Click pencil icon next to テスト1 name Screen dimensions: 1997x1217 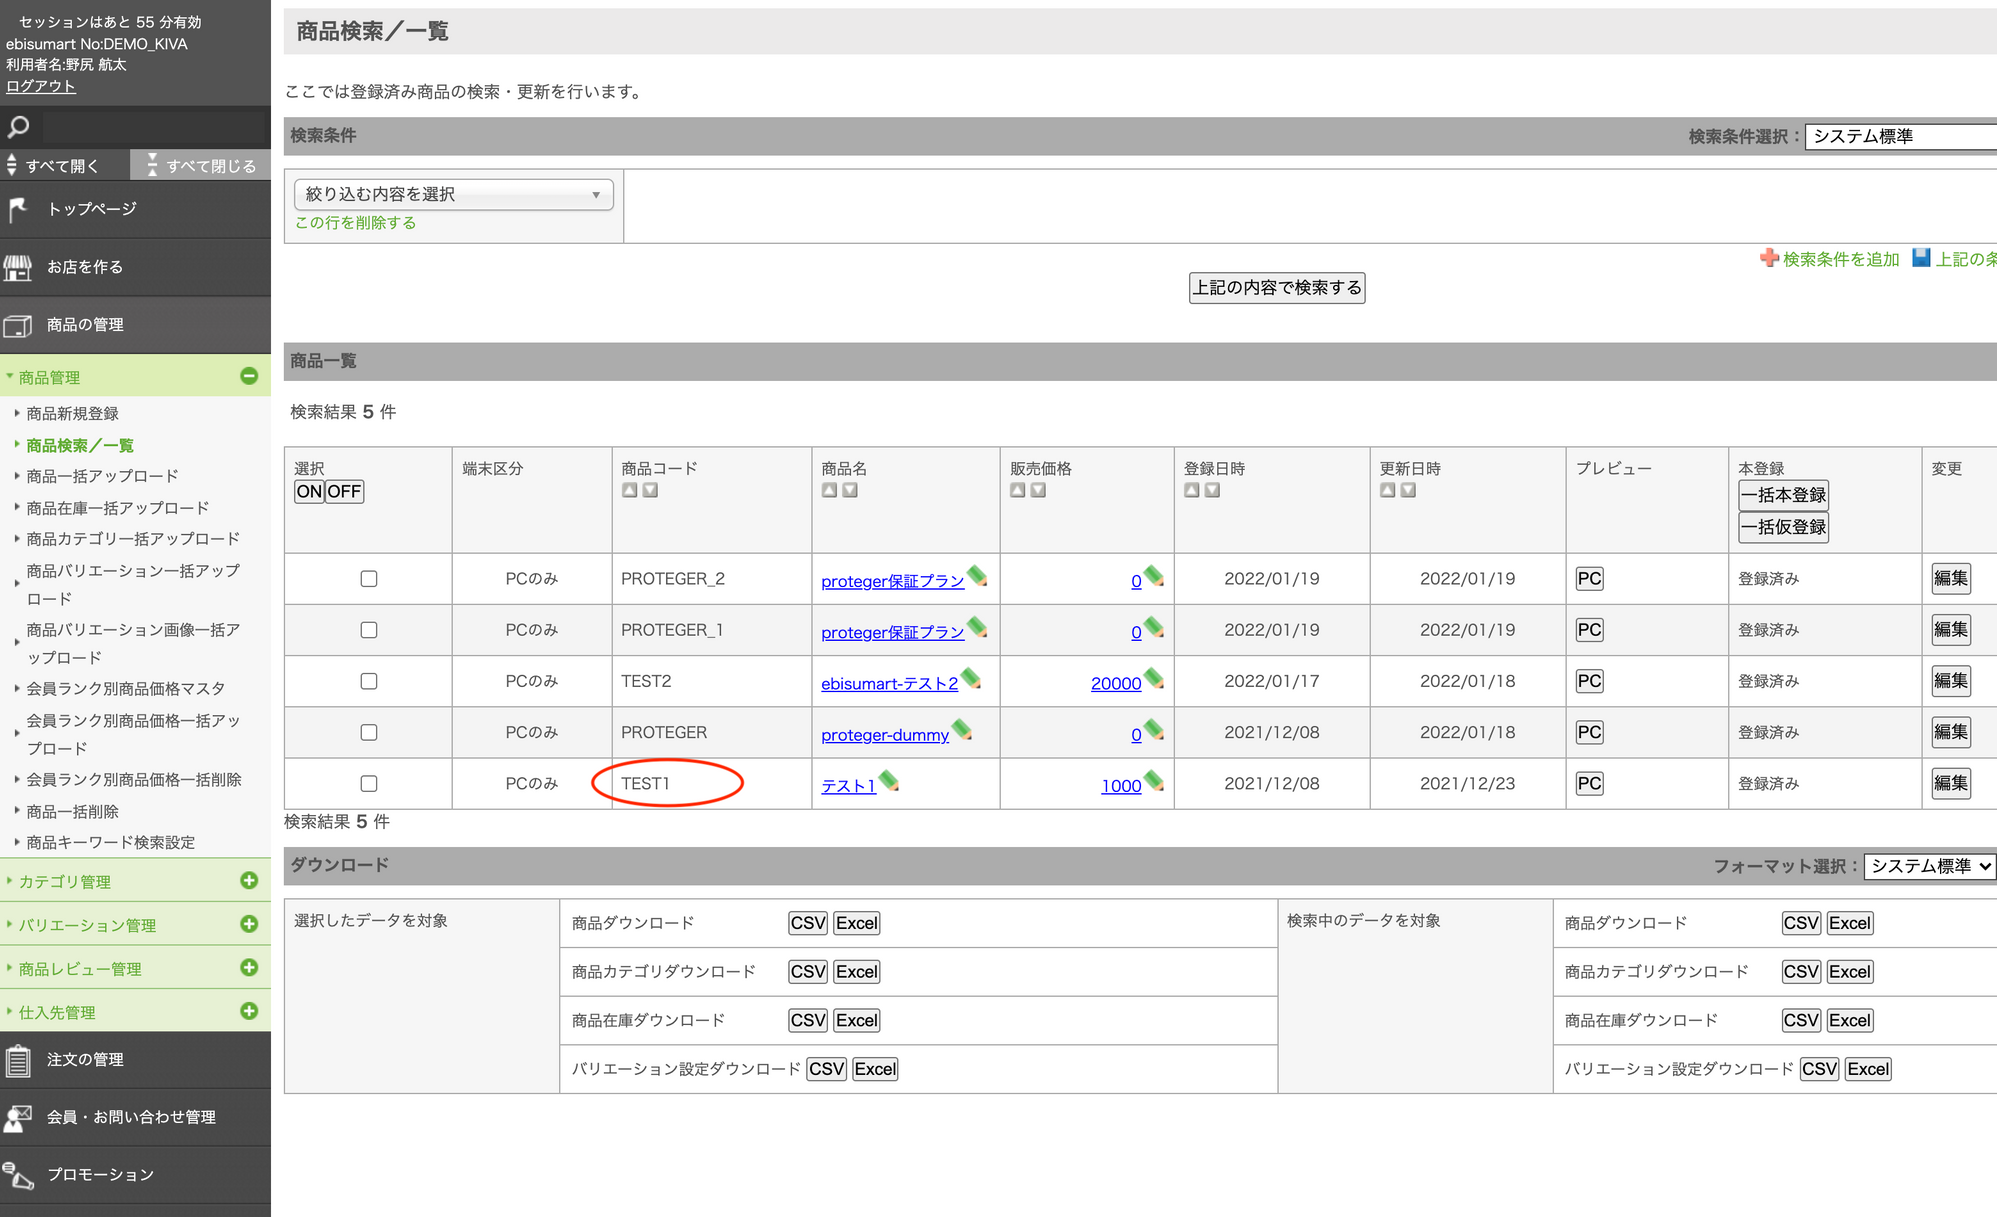coord(889,782)
